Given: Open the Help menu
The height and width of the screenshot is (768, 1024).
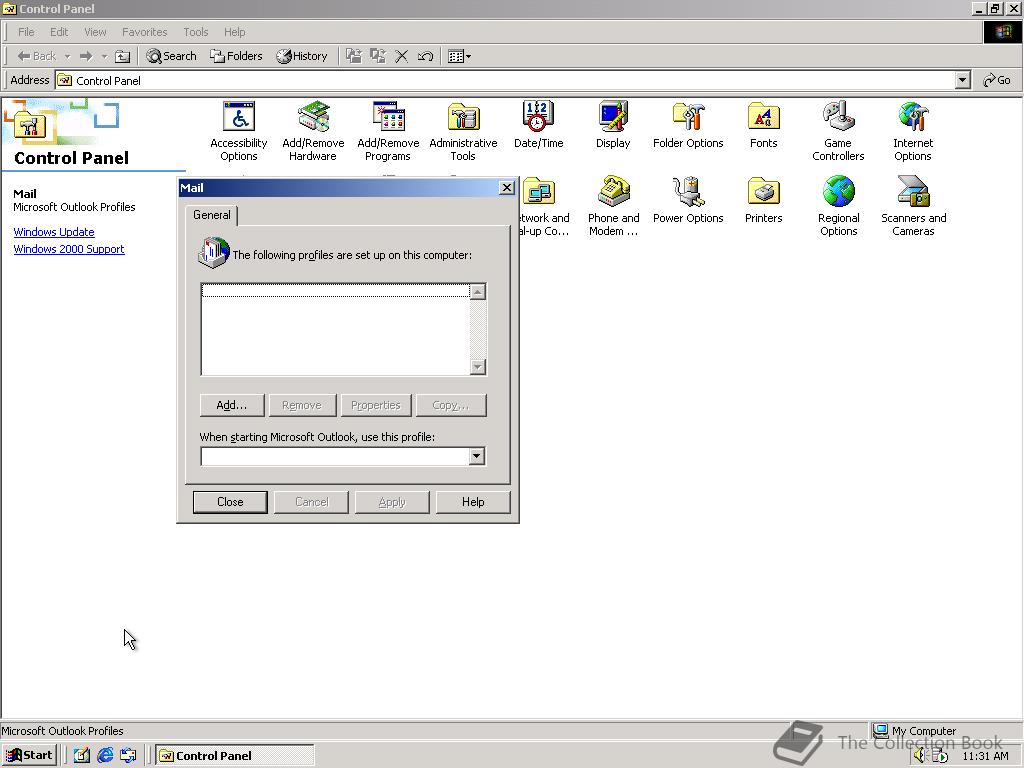Looking at the screenshot, I should (234, 32).
